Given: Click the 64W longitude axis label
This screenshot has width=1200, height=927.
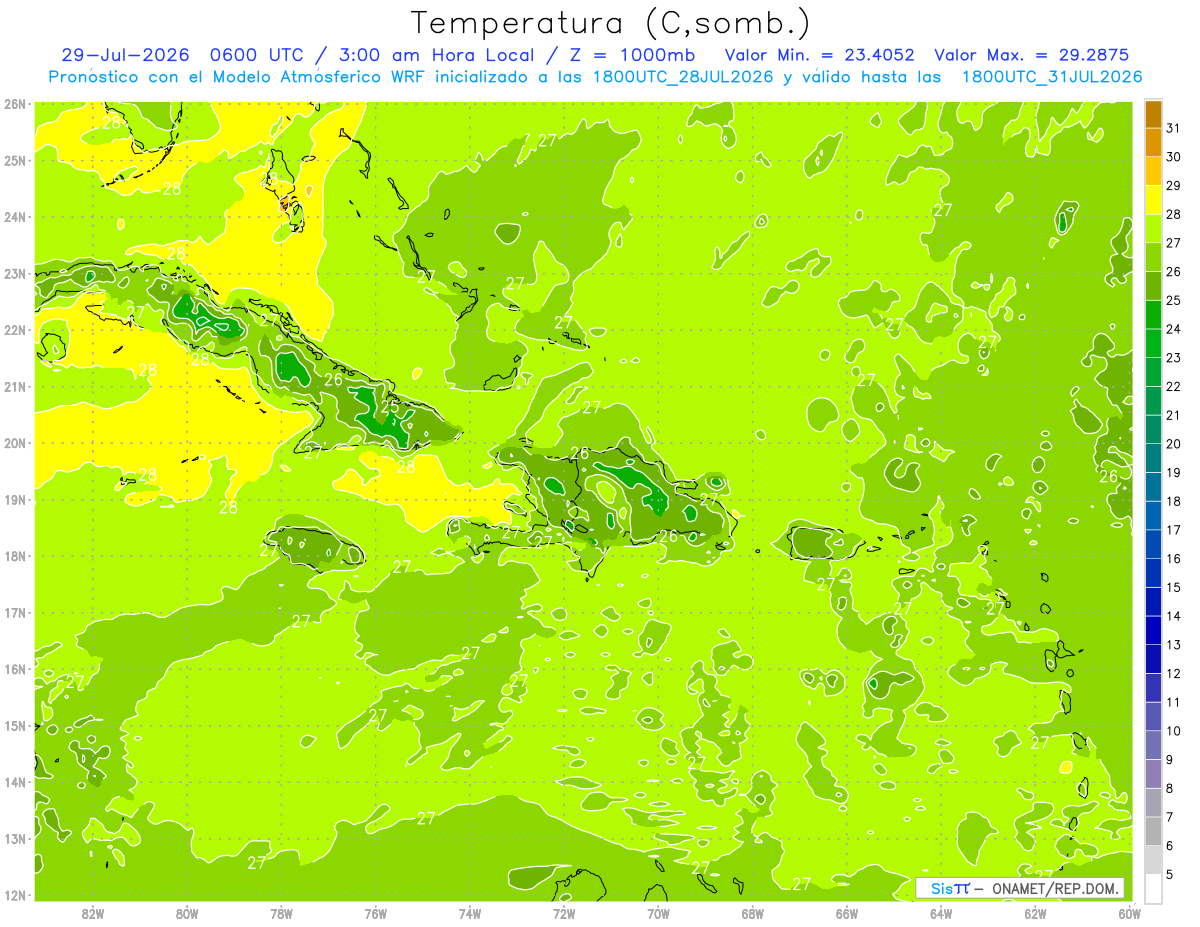Looking at the screenshot, I should click(941, 913).
